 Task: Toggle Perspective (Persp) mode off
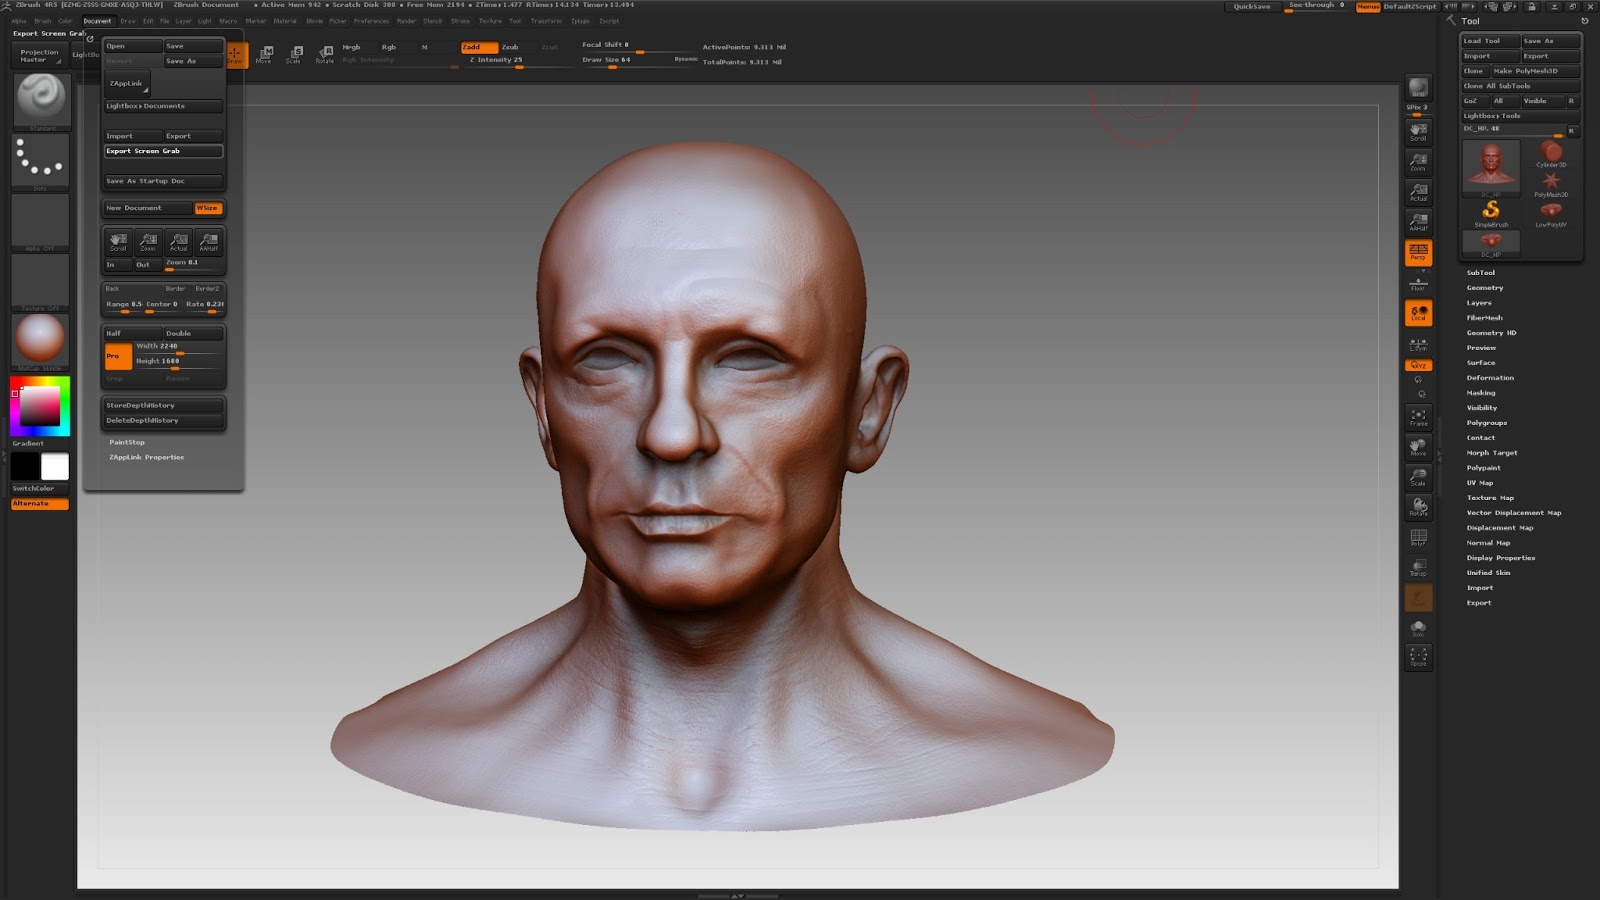click(x=1418, y=252)
